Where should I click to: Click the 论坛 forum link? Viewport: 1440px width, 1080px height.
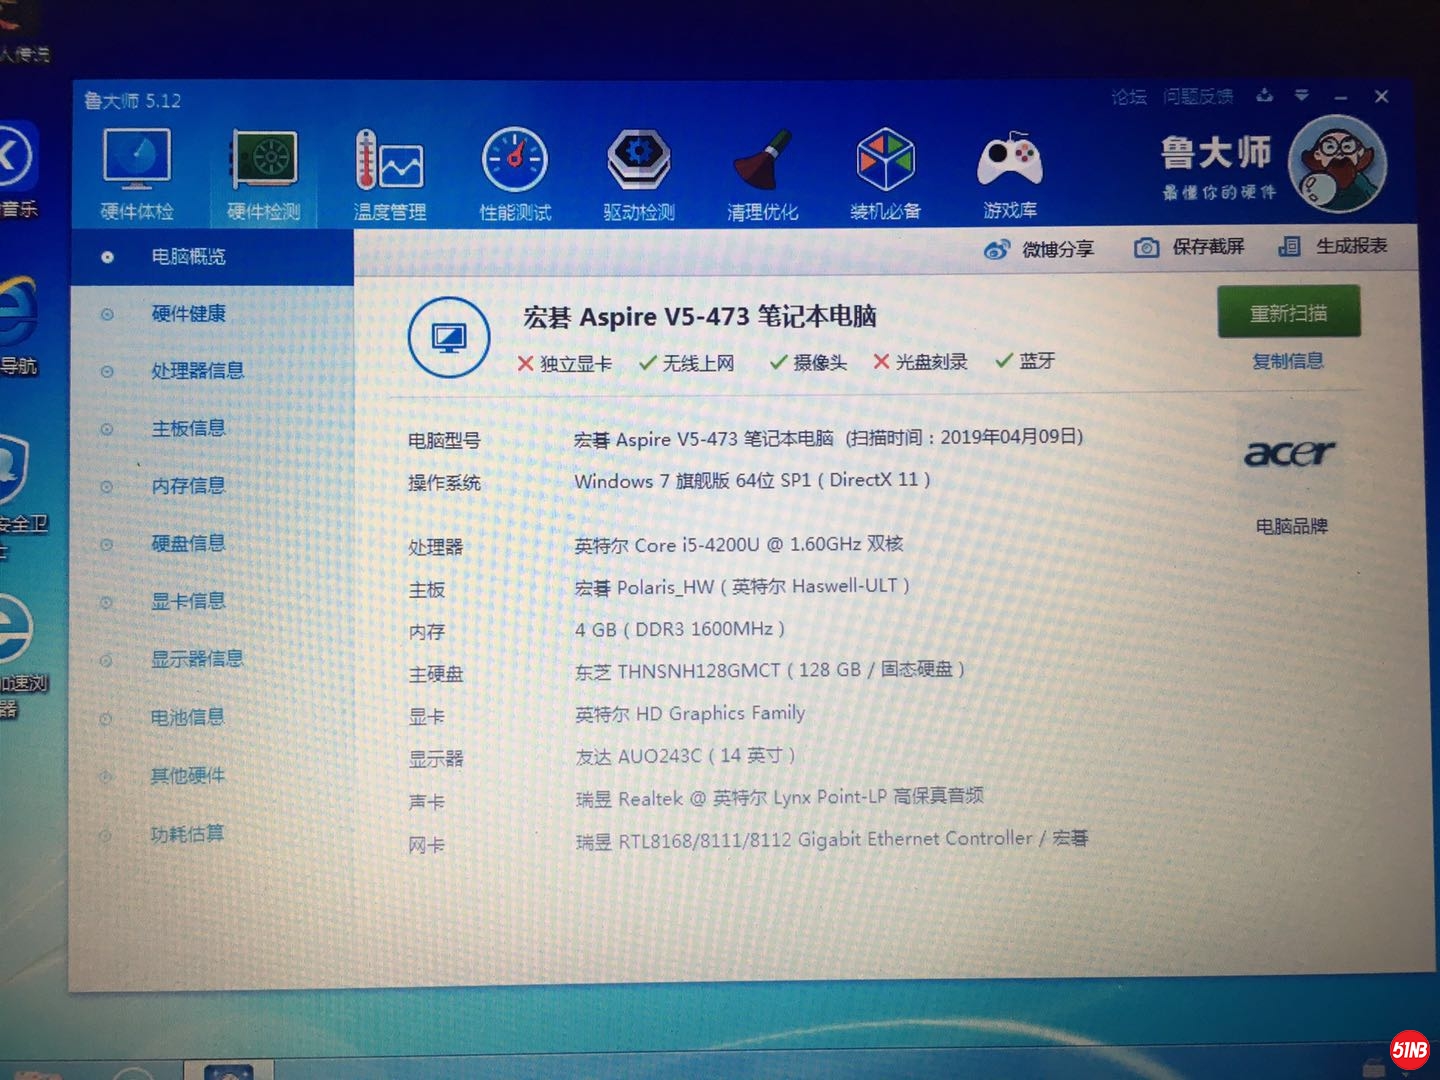tap(1129, 97)
